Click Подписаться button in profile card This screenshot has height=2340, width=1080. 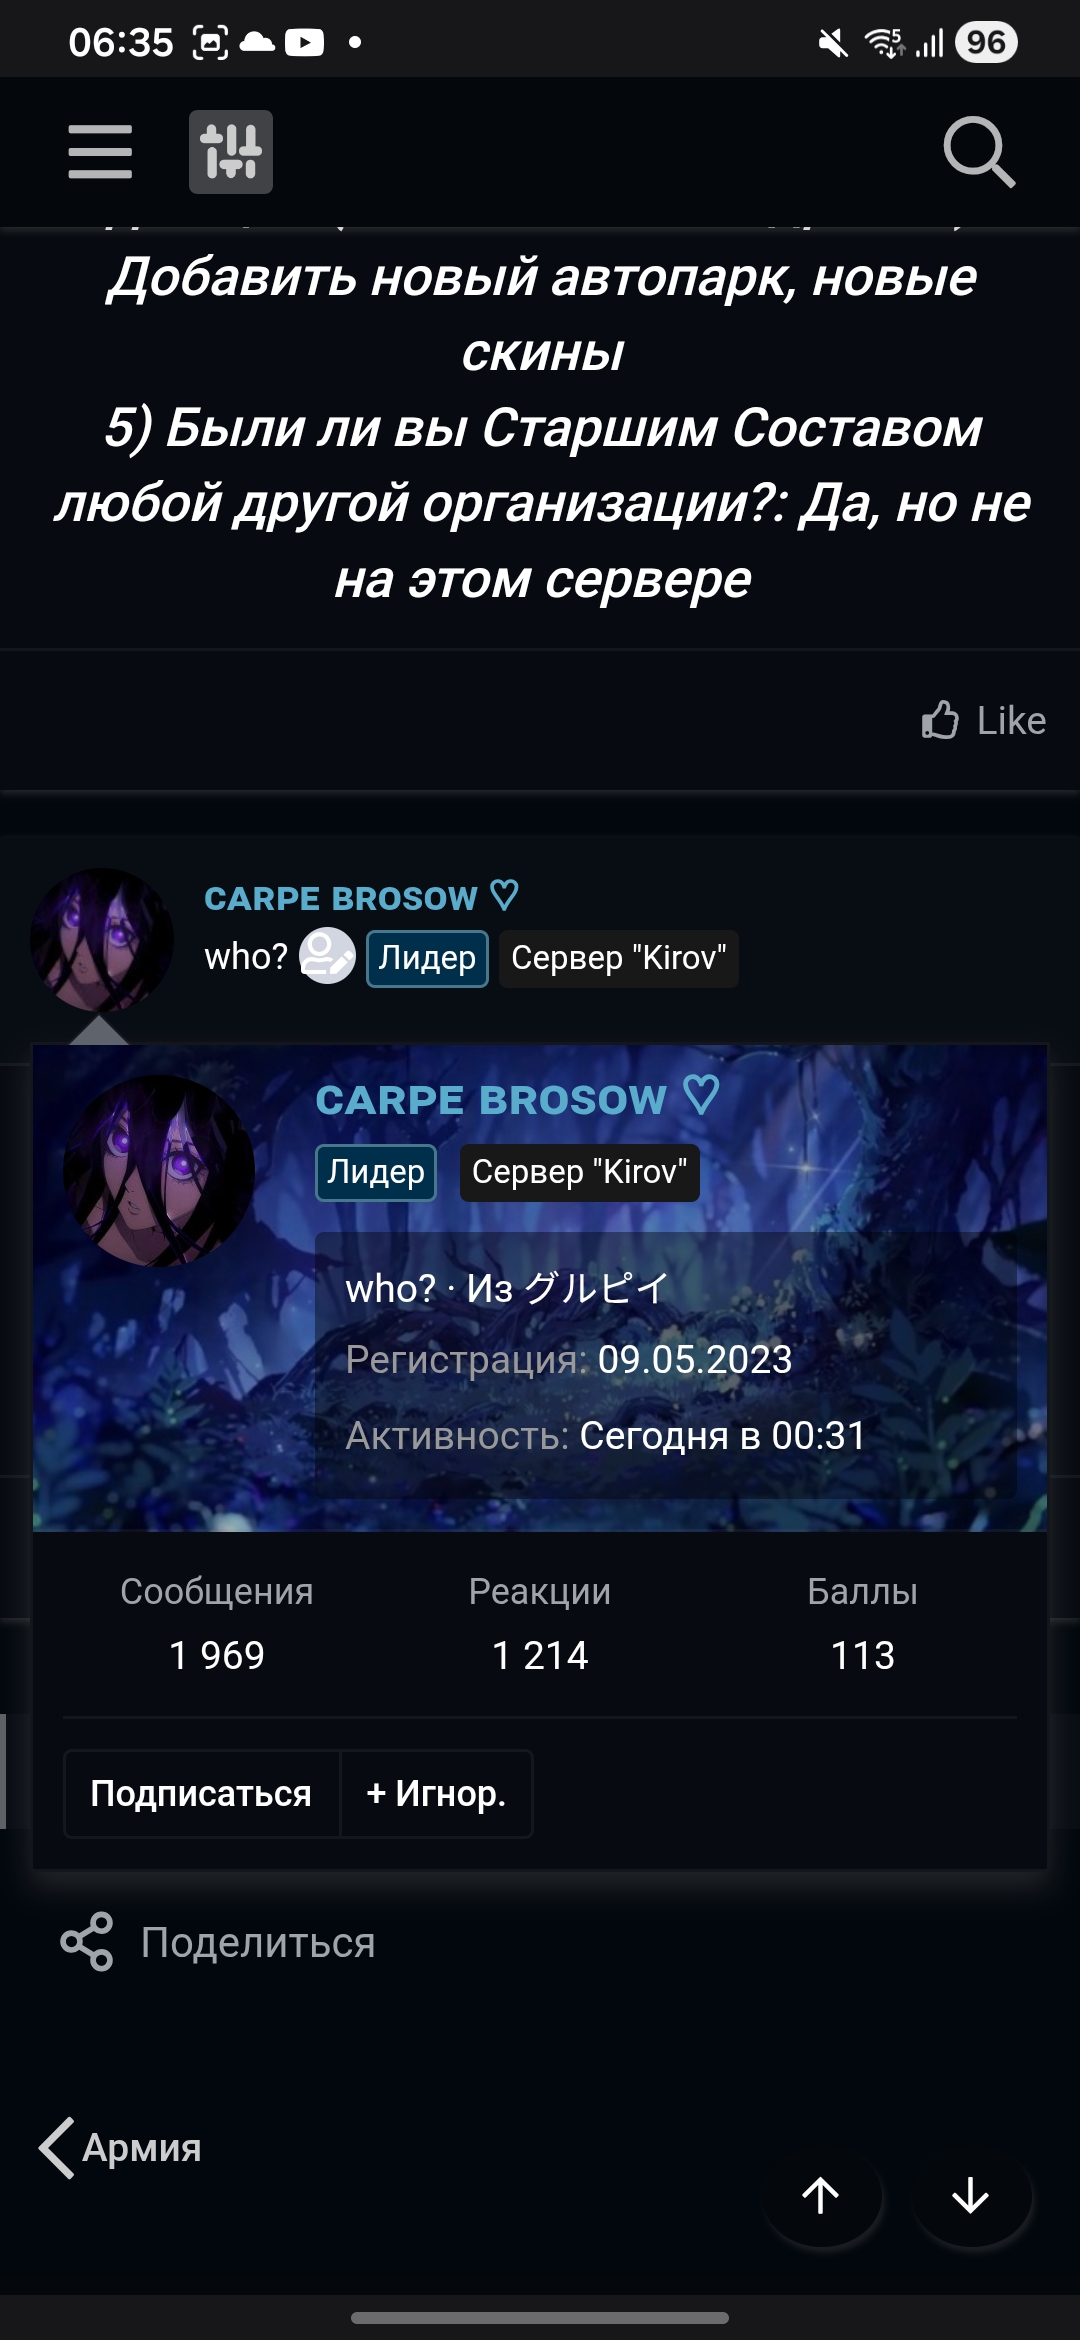[201, 1794]
